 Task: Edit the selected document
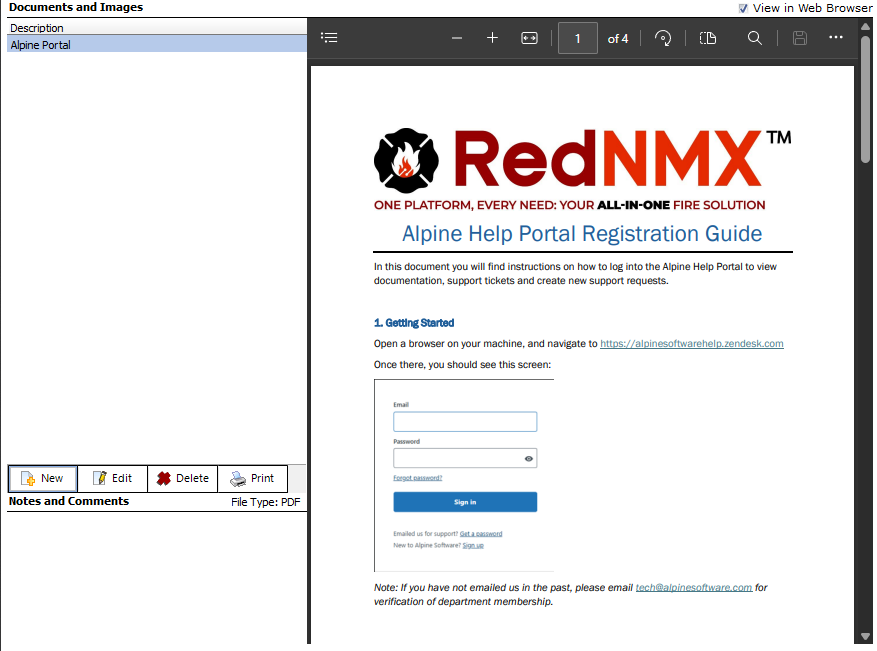click(112, 478)
